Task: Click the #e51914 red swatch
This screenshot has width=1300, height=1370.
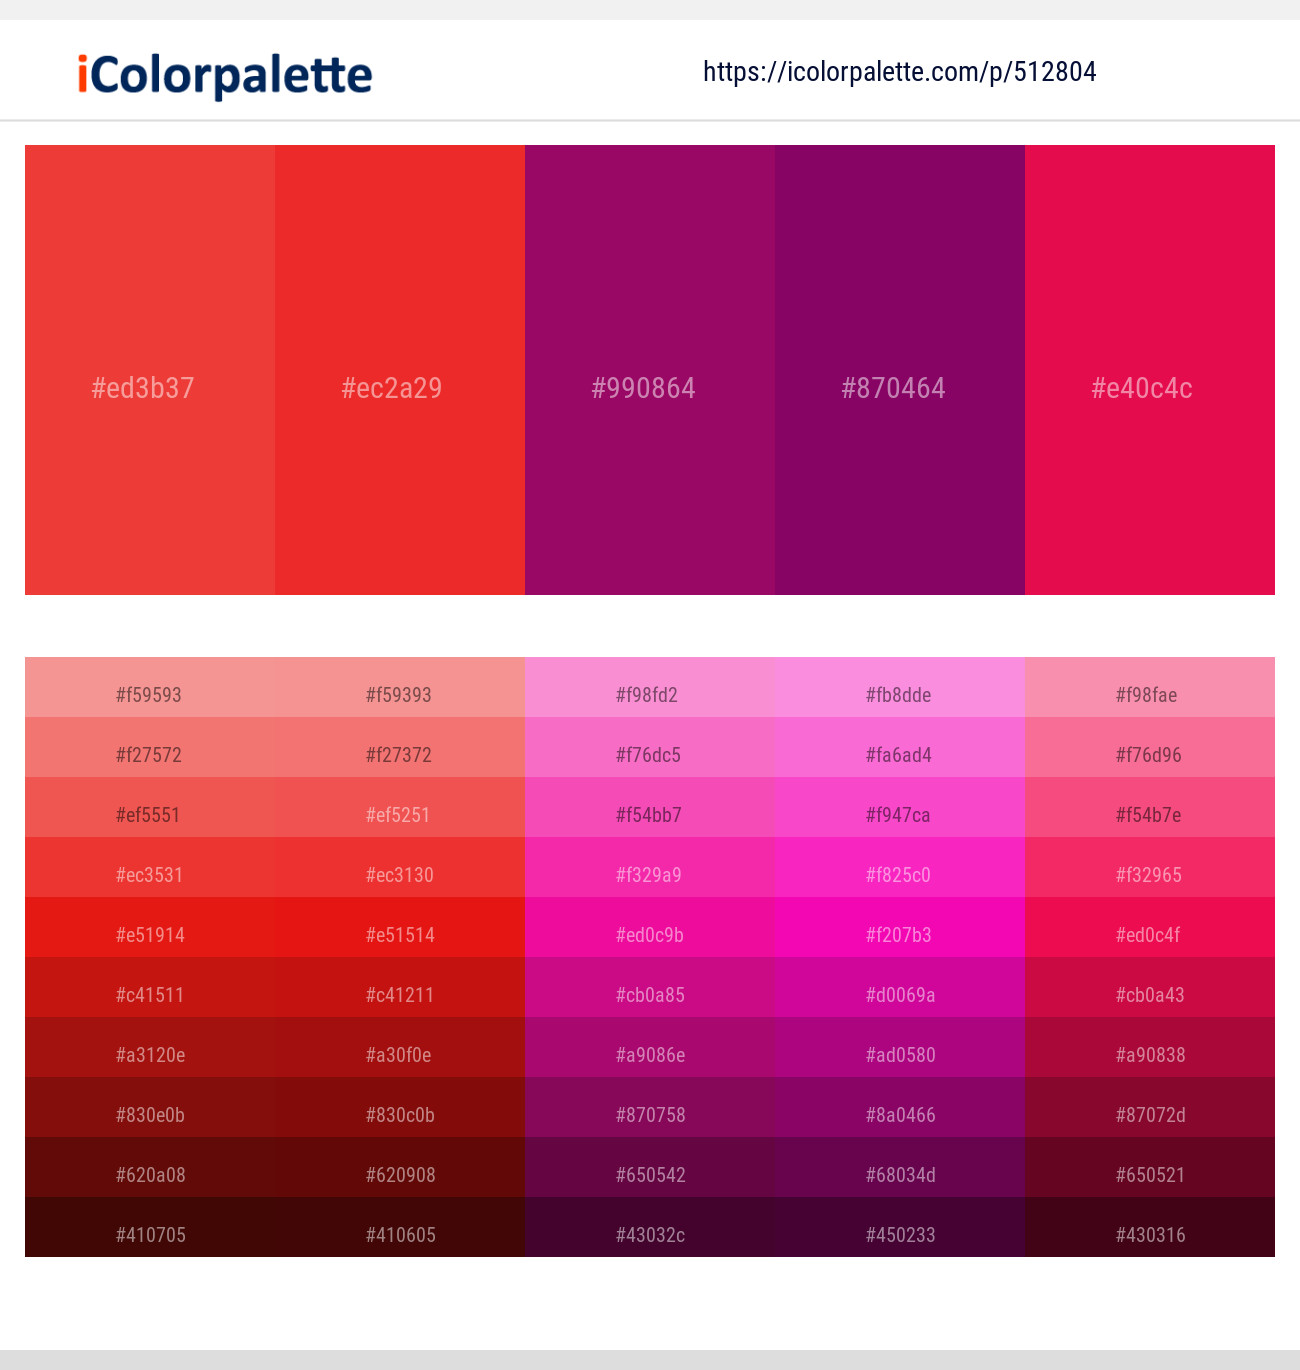Action: [x=148, y=934]
